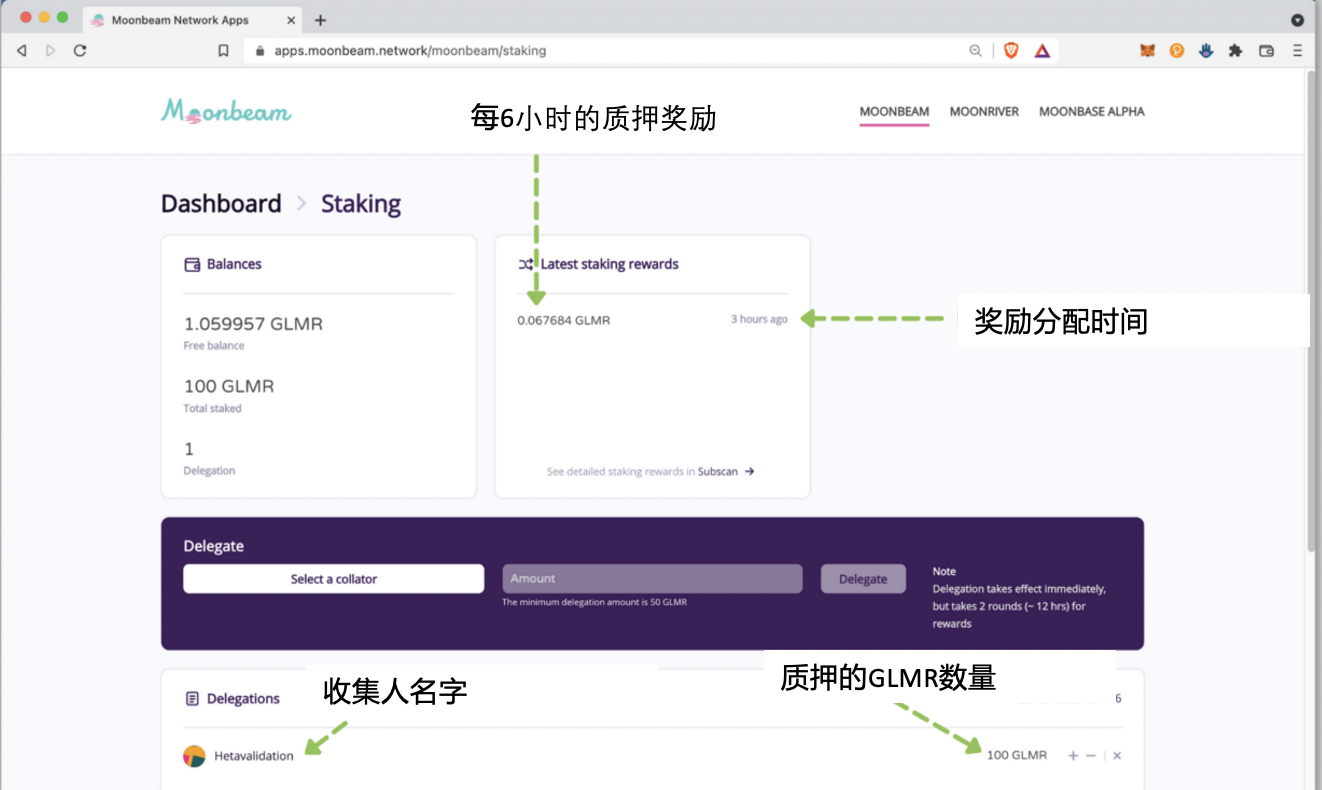Screen dimensions: 1322x790
Task: Open MetaMask fox extension
Action: click(x=1147, y=50)
